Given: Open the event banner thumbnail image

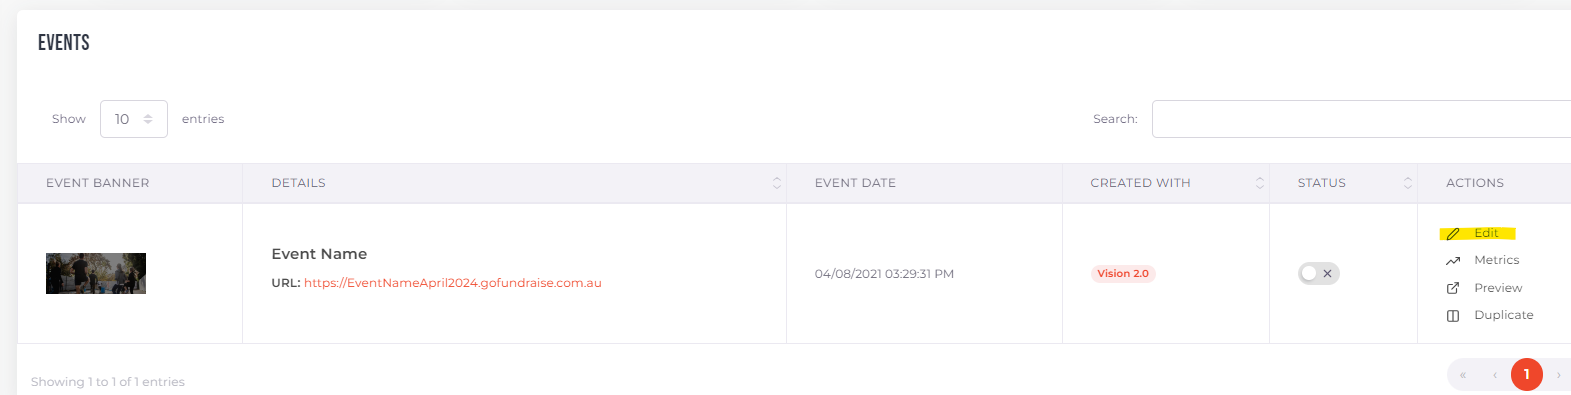Looking at the screenshot, I should [96, 273].
